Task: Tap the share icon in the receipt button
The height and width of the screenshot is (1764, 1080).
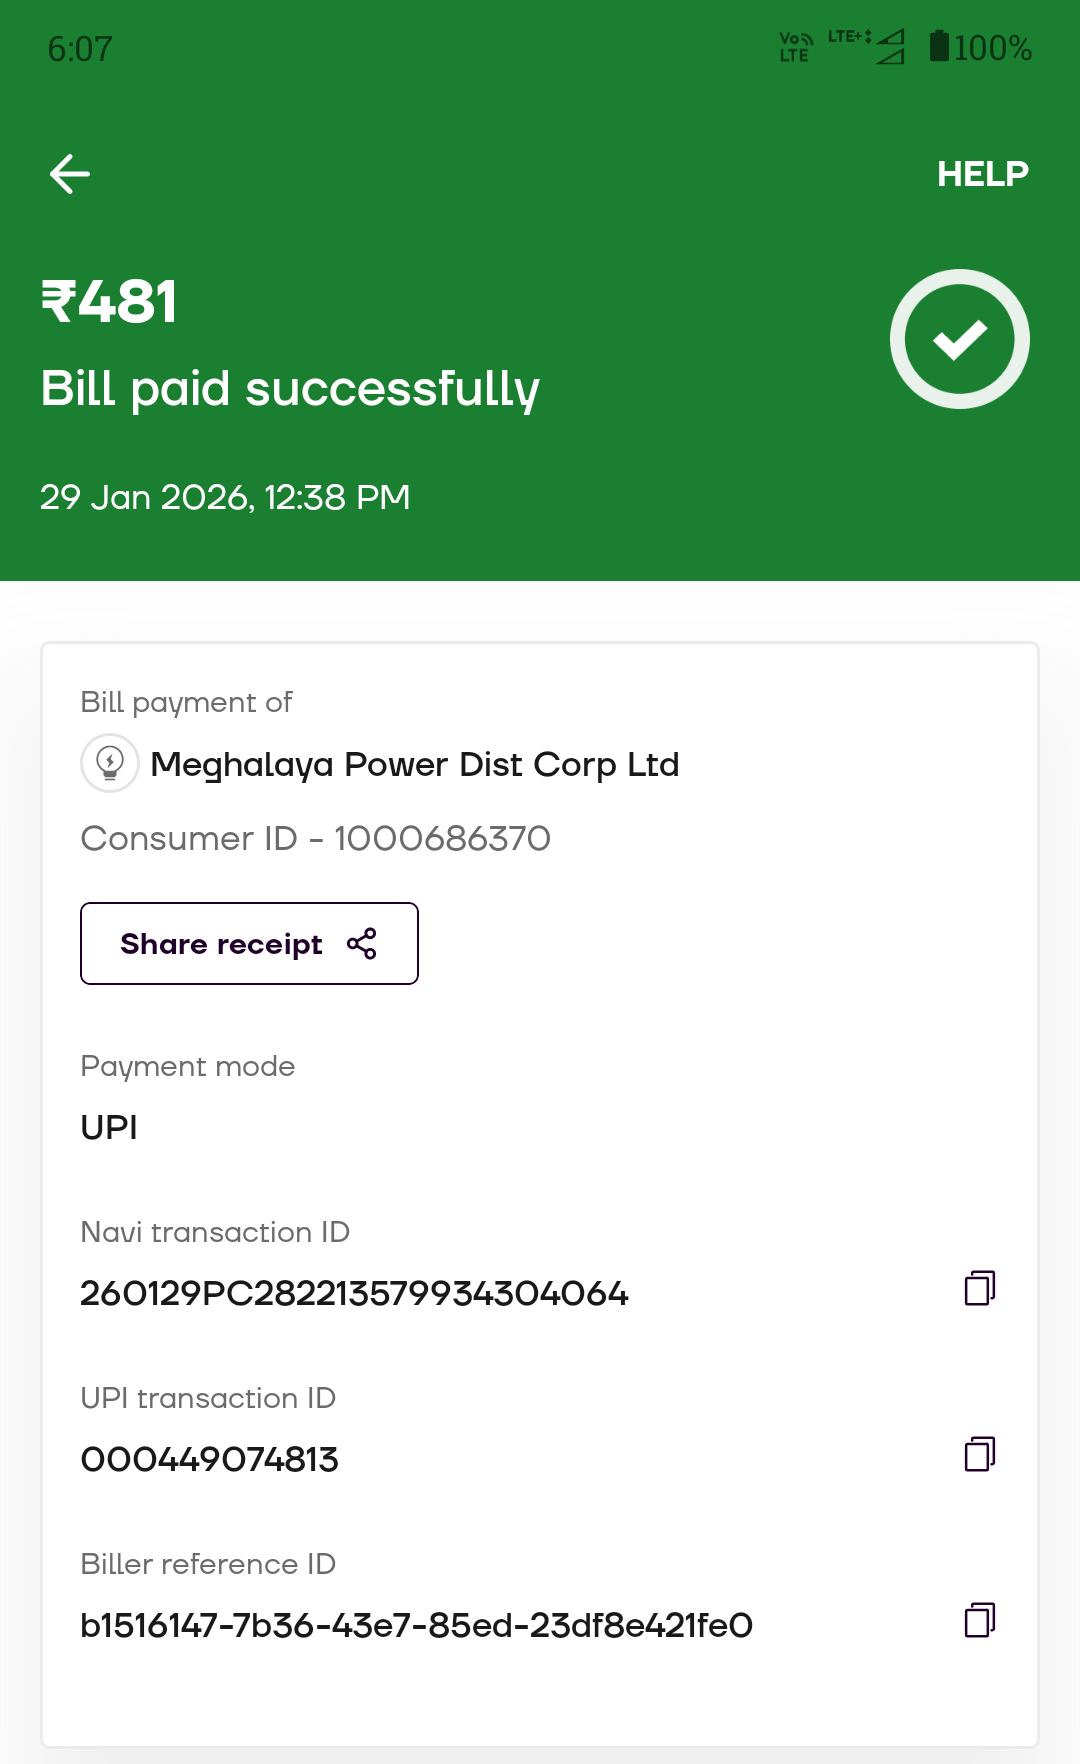Action: pyautogui.click(x=361, y=943)
